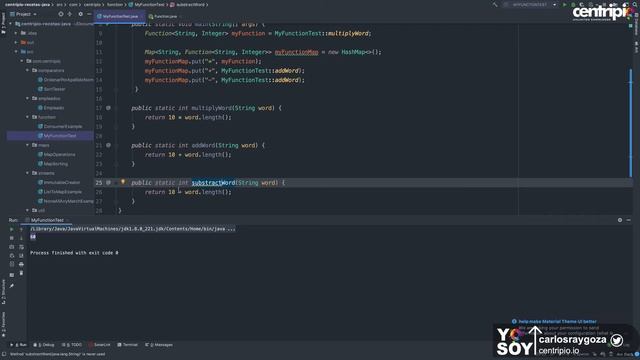Click the Build hammer icon in top toolbar
The height and width of the screenshot is (360, 640).
(495, 4)
